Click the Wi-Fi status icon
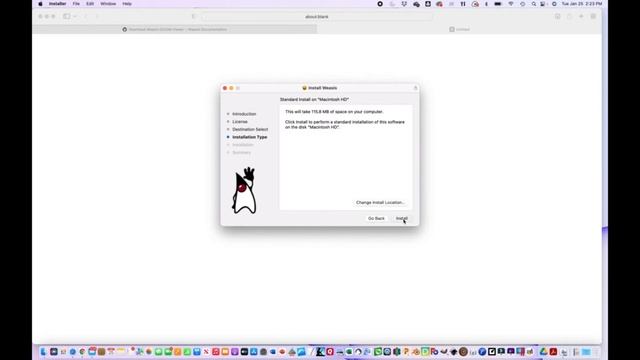 511,4
